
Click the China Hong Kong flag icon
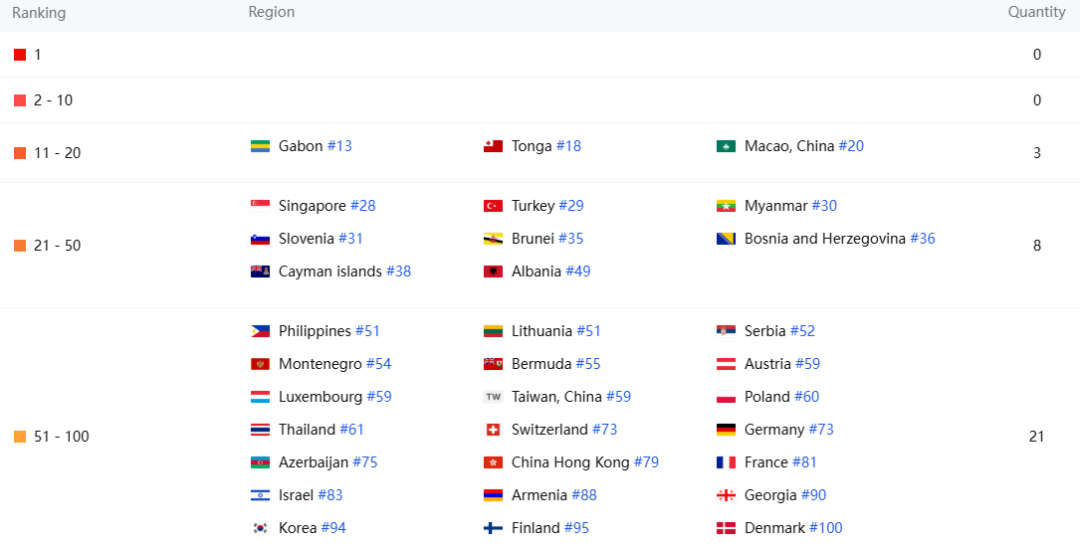point(492,462)
